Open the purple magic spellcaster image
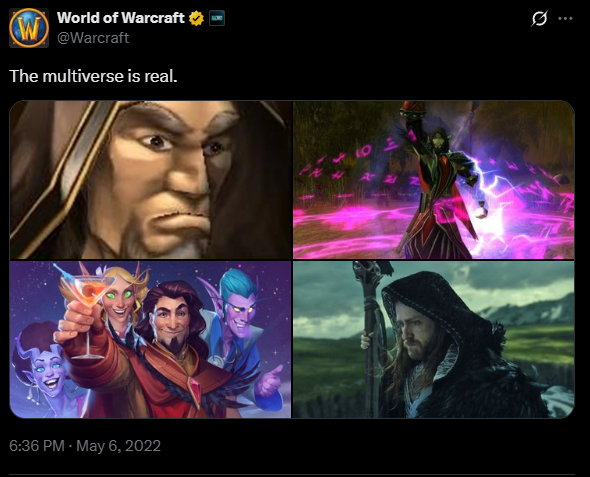The height and width of the screenshot is (477, 590). [433, 180]
